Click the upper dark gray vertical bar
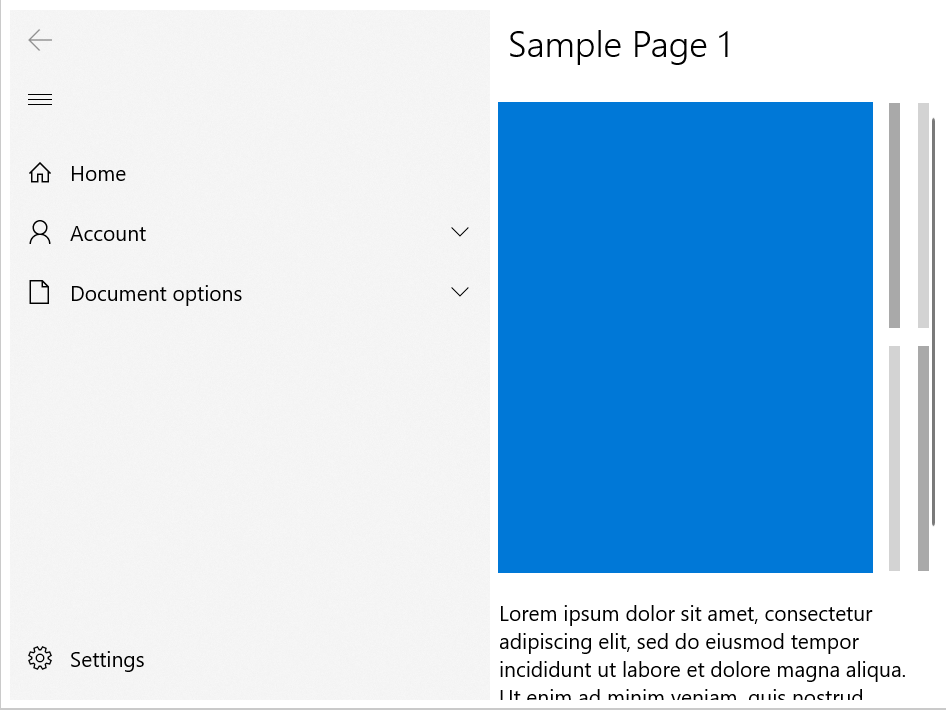Viewport: 946px width, 710px height. pos(894,215)
